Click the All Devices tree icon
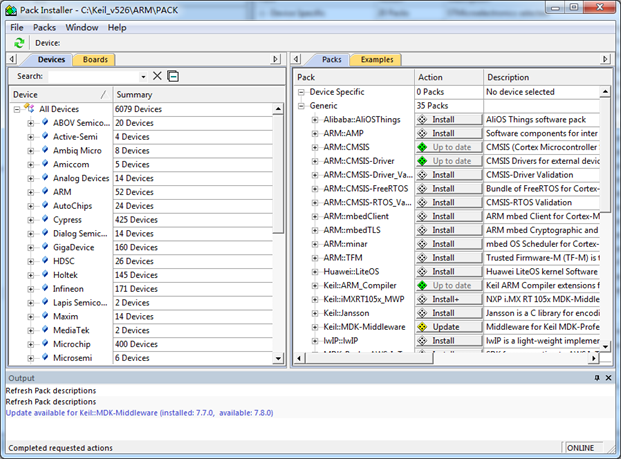Image resolution: width=621 pixels, height=459 pixels. pyautogui.click(x=30, y=109)
